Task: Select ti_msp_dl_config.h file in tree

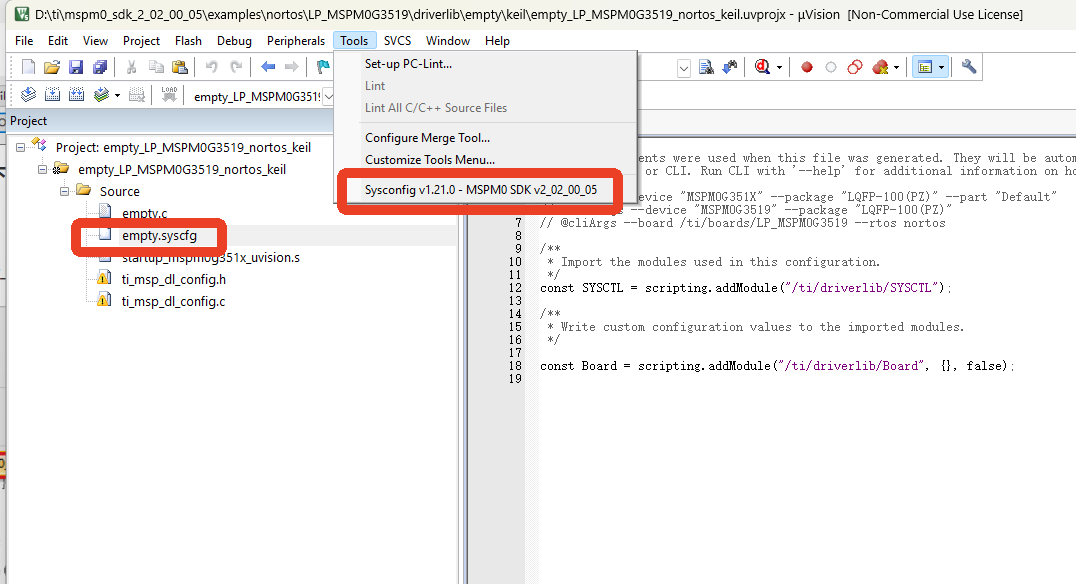Action: [x=174, y=280]
